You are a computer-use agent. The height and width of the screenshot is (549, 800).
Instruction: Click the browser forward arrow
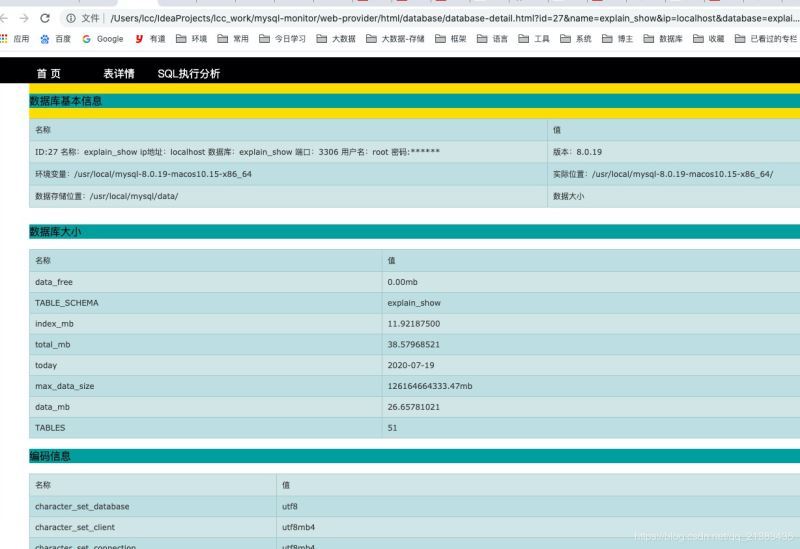(x=24, y=18)
